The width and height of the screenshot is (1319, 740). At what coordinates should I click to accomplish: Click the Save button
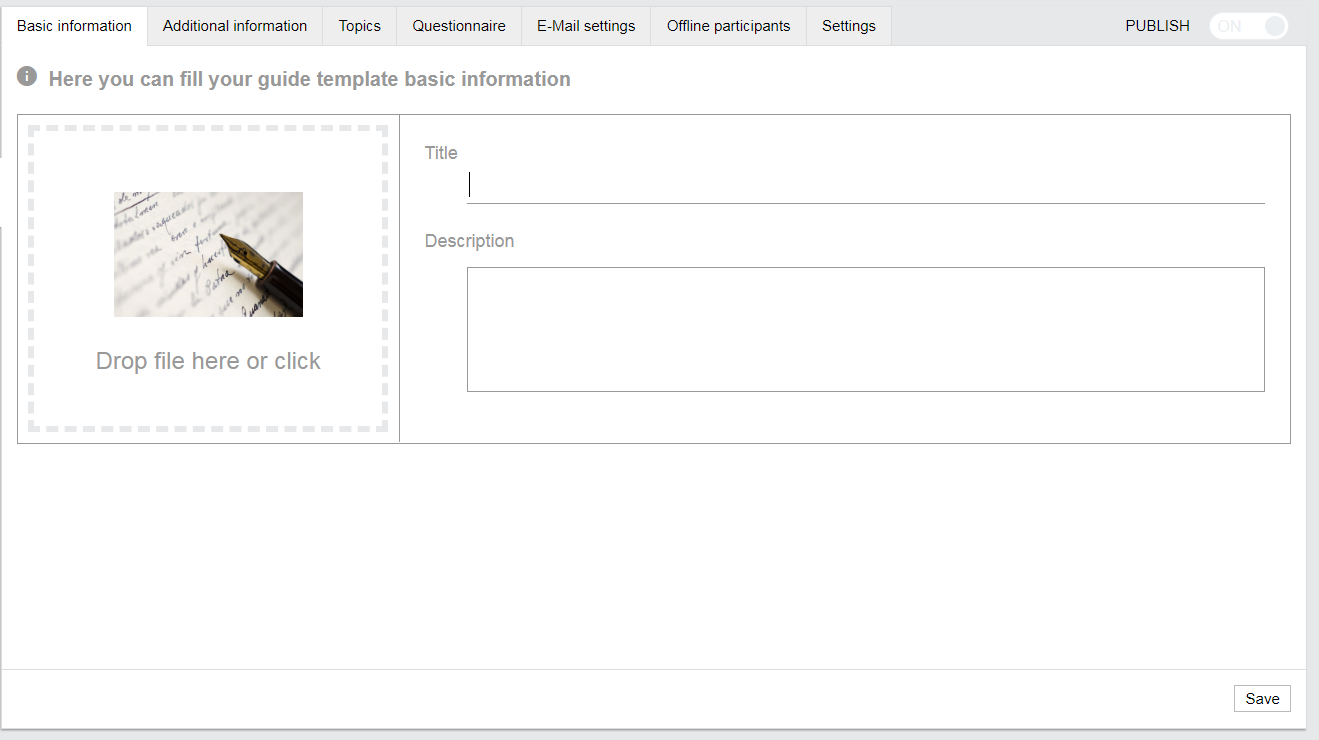[x=1262, y=699]
